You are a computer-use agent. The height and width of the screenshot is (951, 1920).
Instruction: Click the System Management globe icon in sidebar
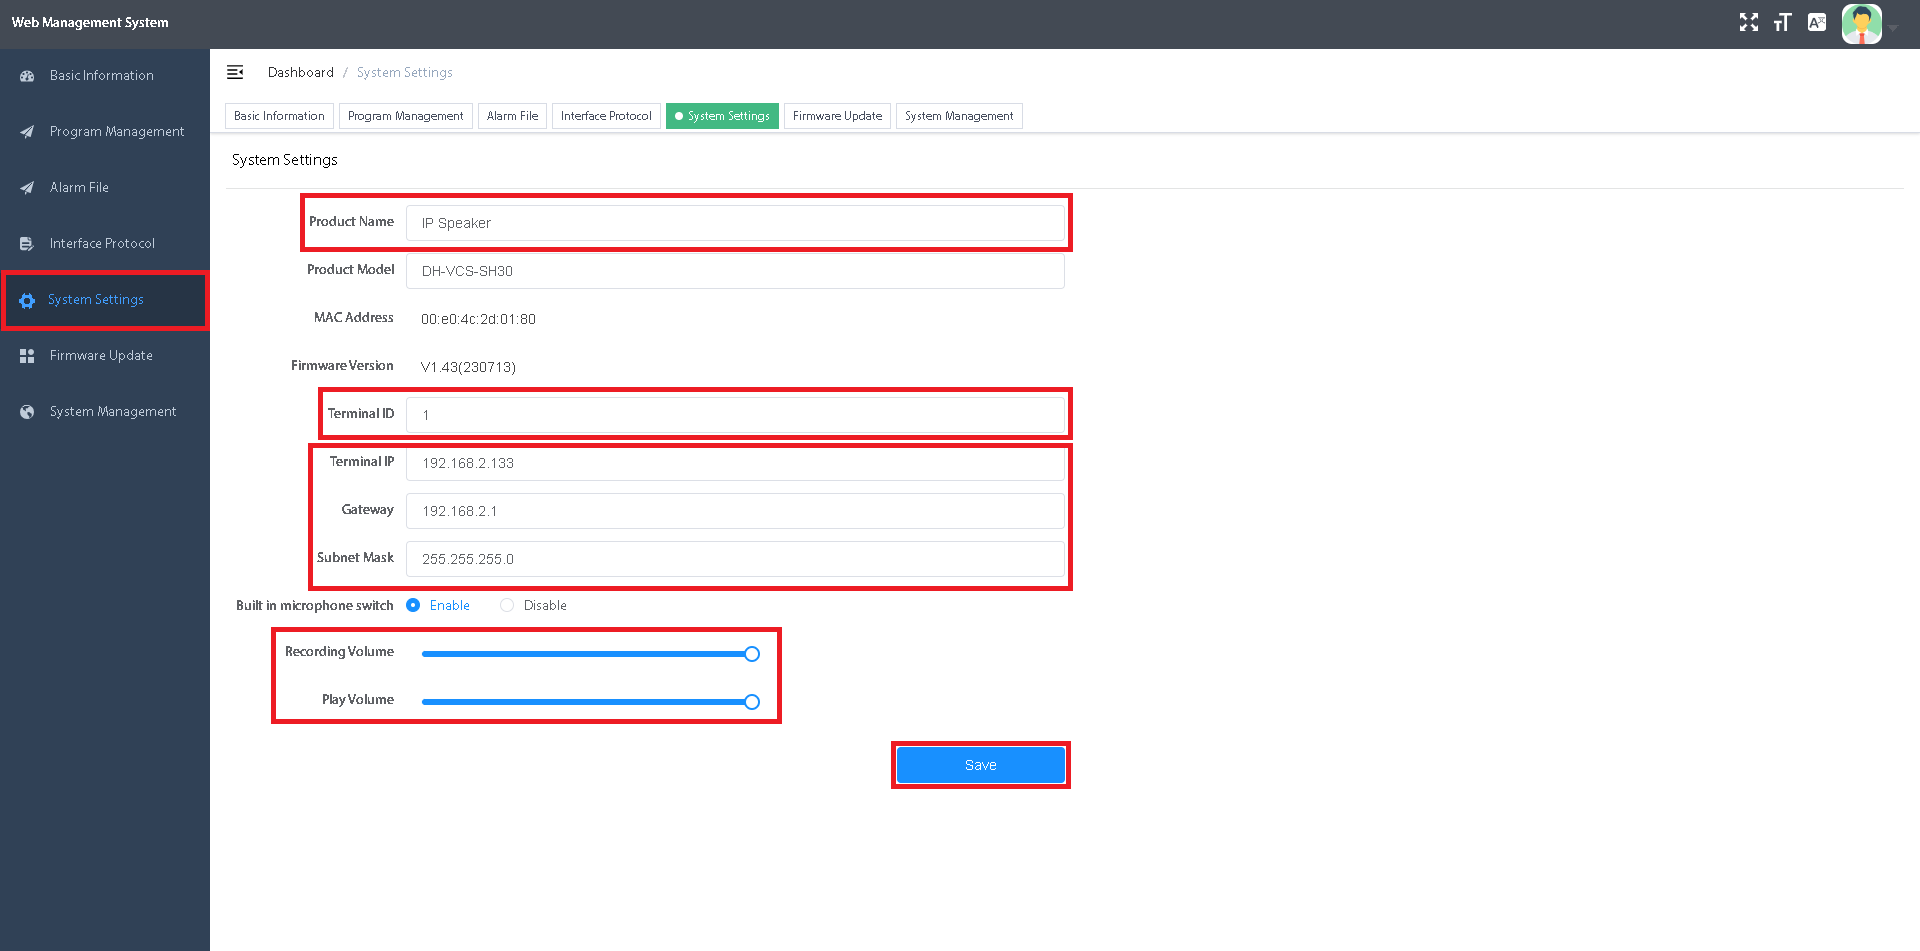tap(27, 412)
